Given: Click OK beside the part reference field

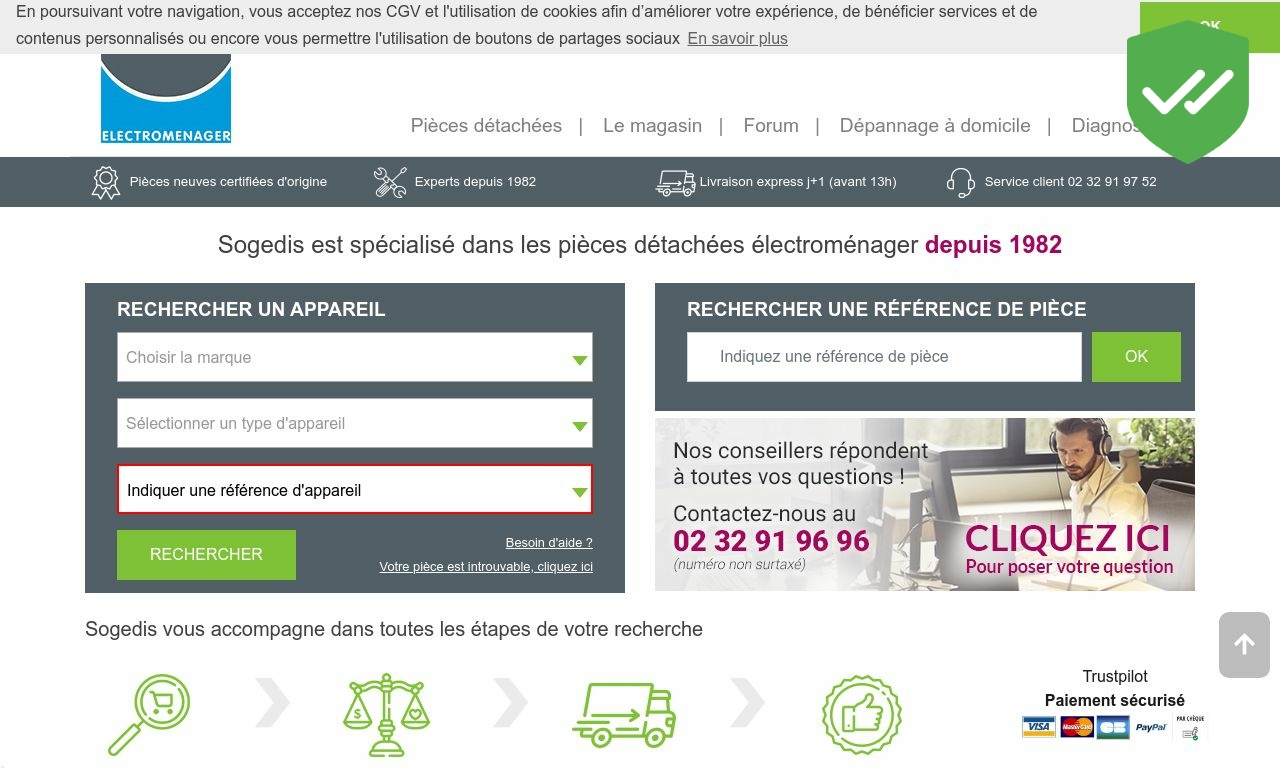Looking at the screenshot, I should (x=1136, y=357).
